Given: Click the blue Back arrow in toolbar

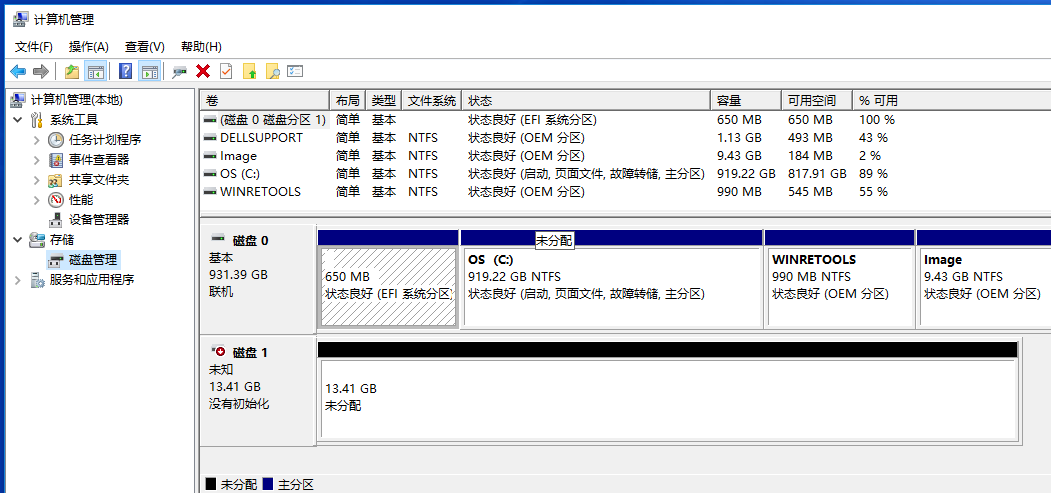Looking at the screenshot, I should coord(18,71).
